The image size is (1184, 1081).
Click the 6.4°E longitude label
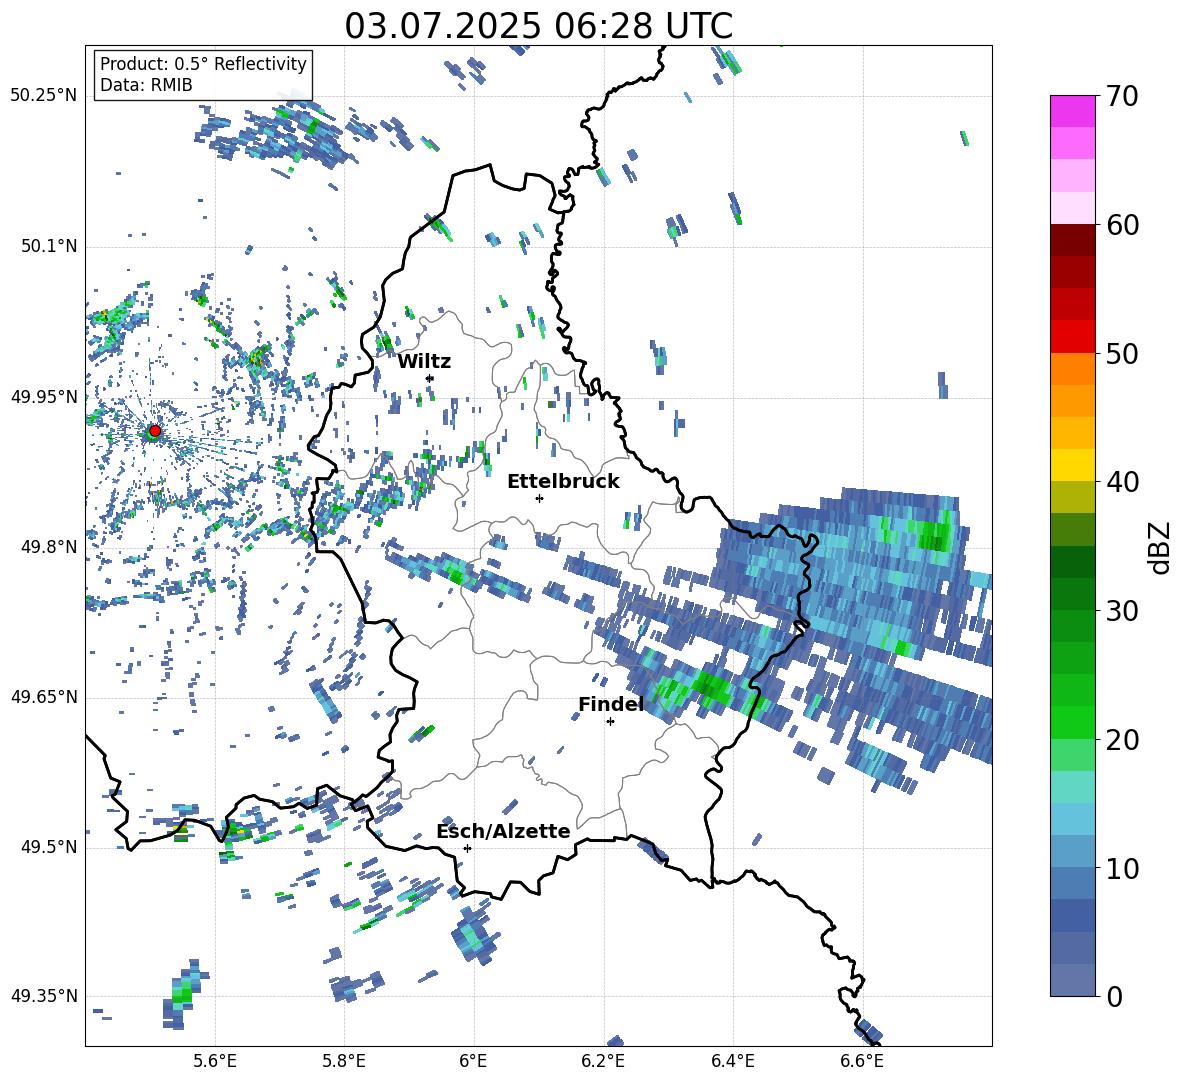click(x=732, y=1061)
